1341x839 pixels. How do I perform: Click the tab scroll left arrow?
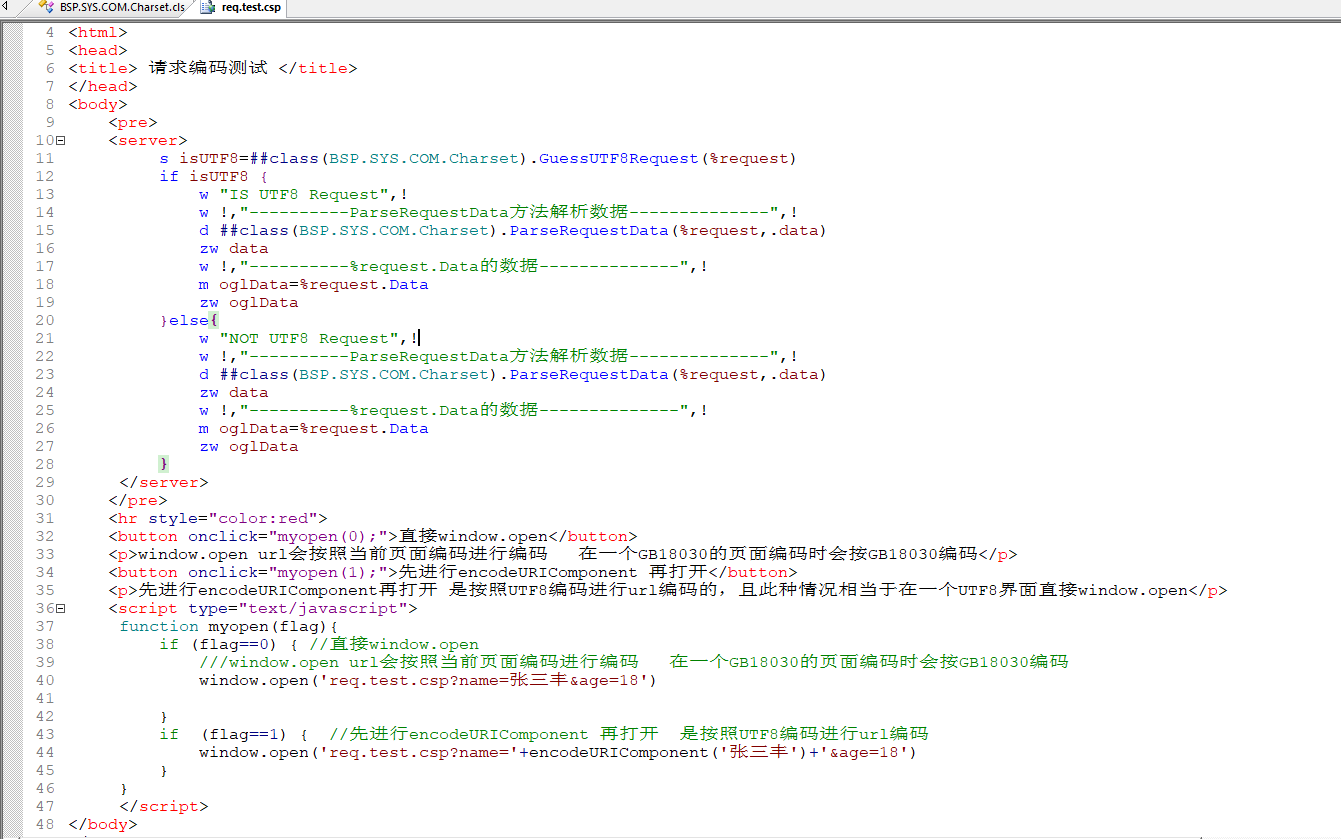click(x=6, y=7)
